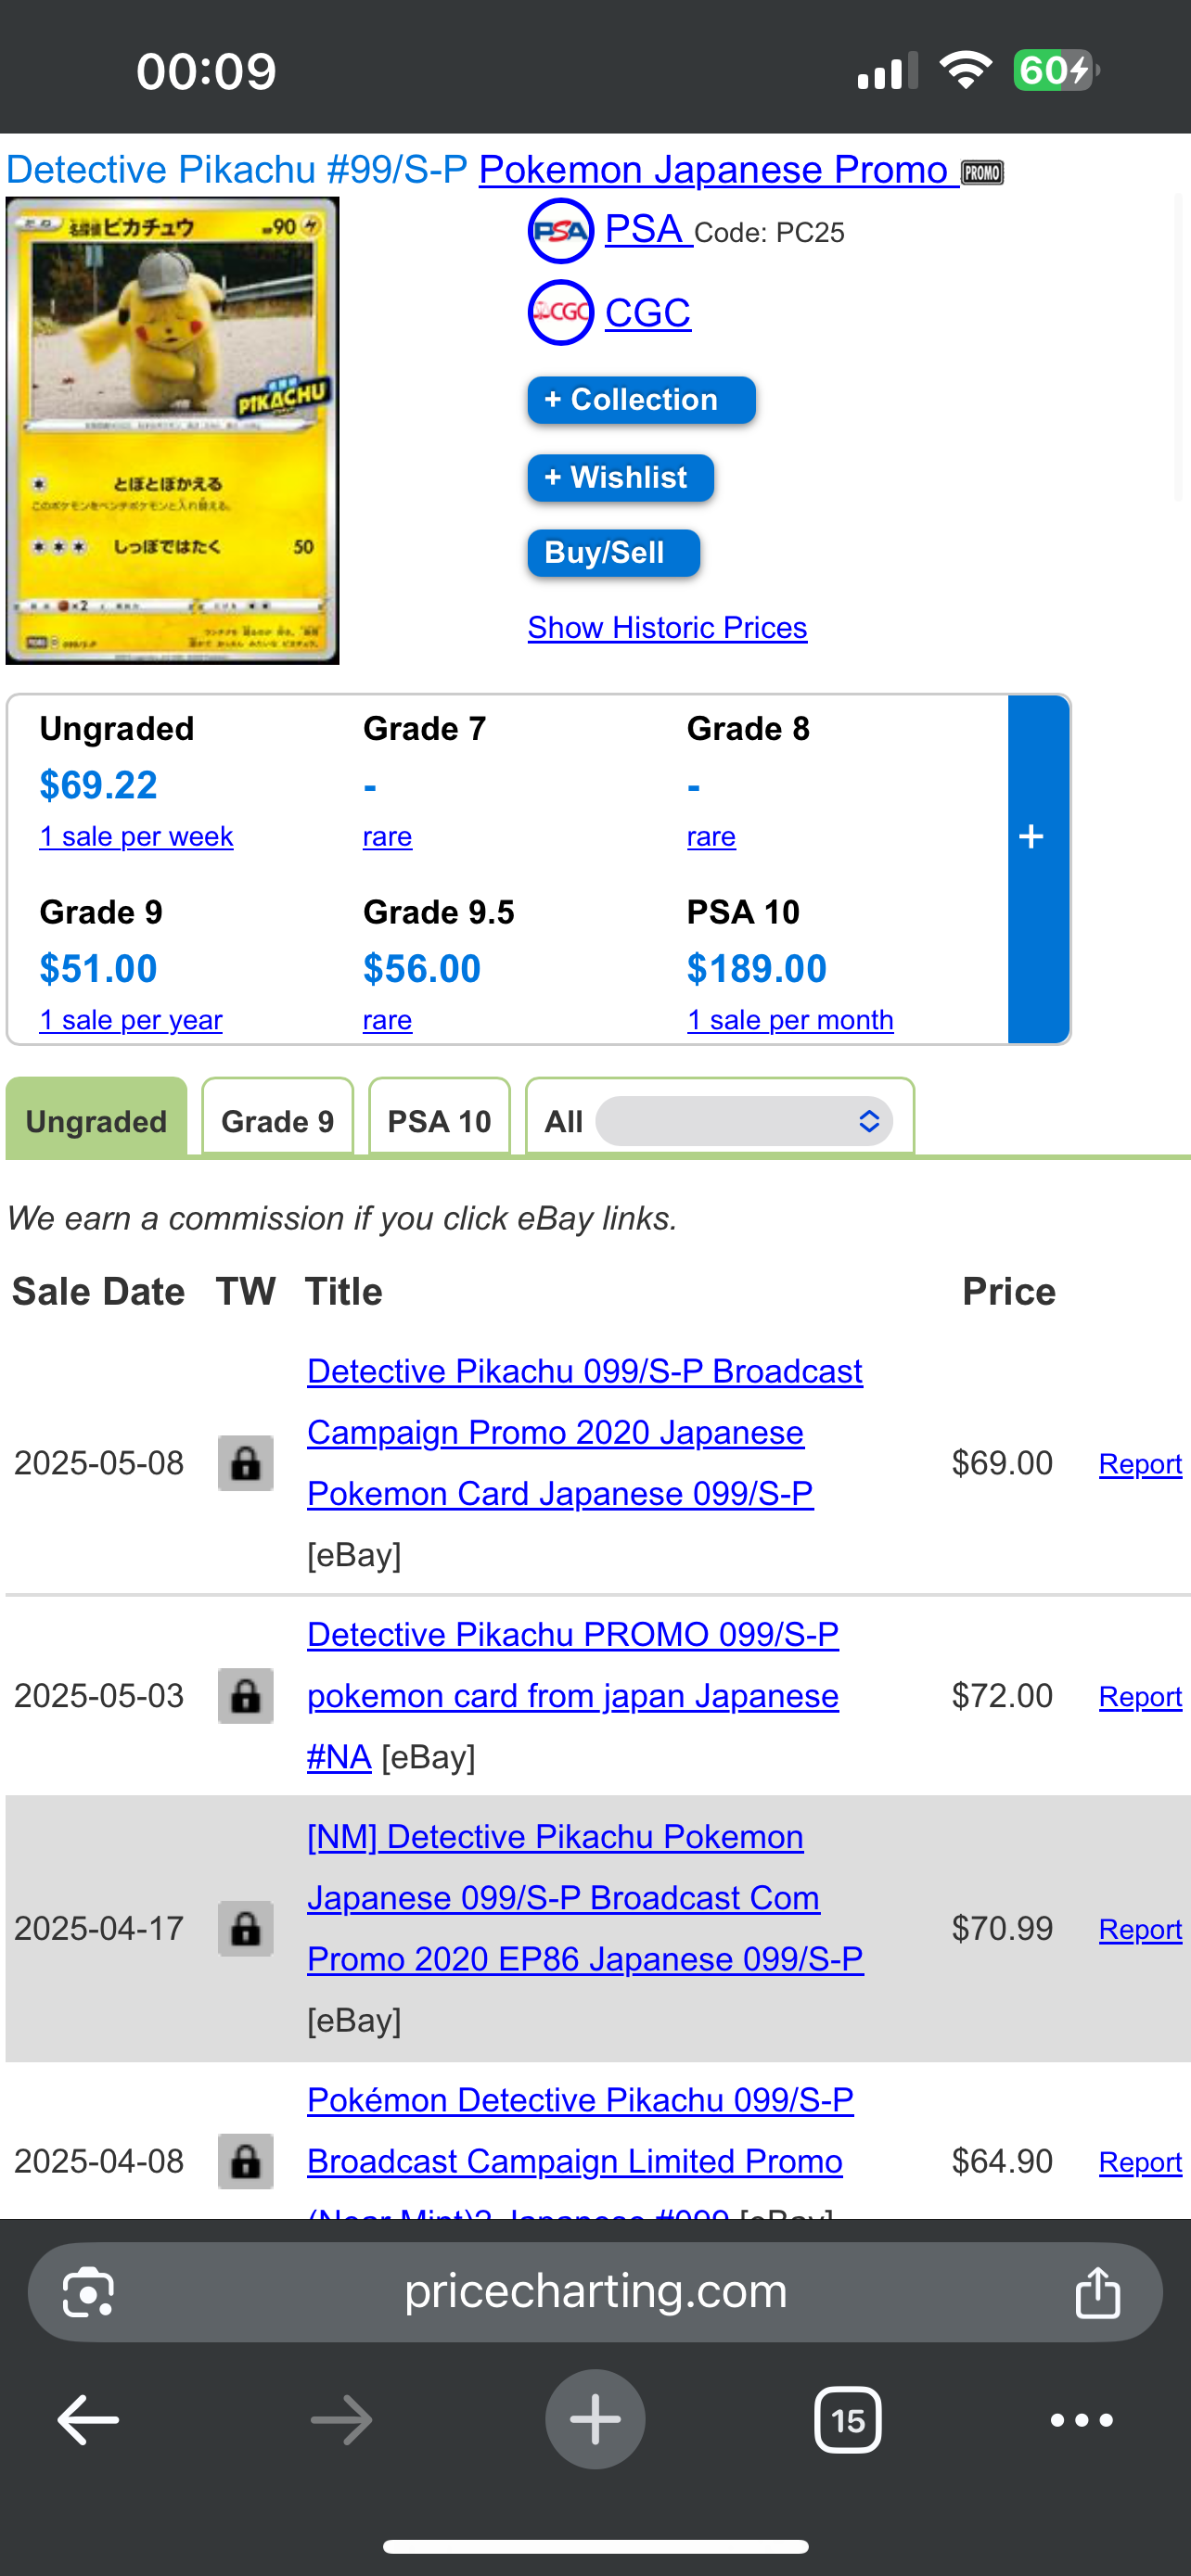The height and width of the screenshot is (2576, 1191).
Task: Tap the CGC logo icon
Action: 560,313
